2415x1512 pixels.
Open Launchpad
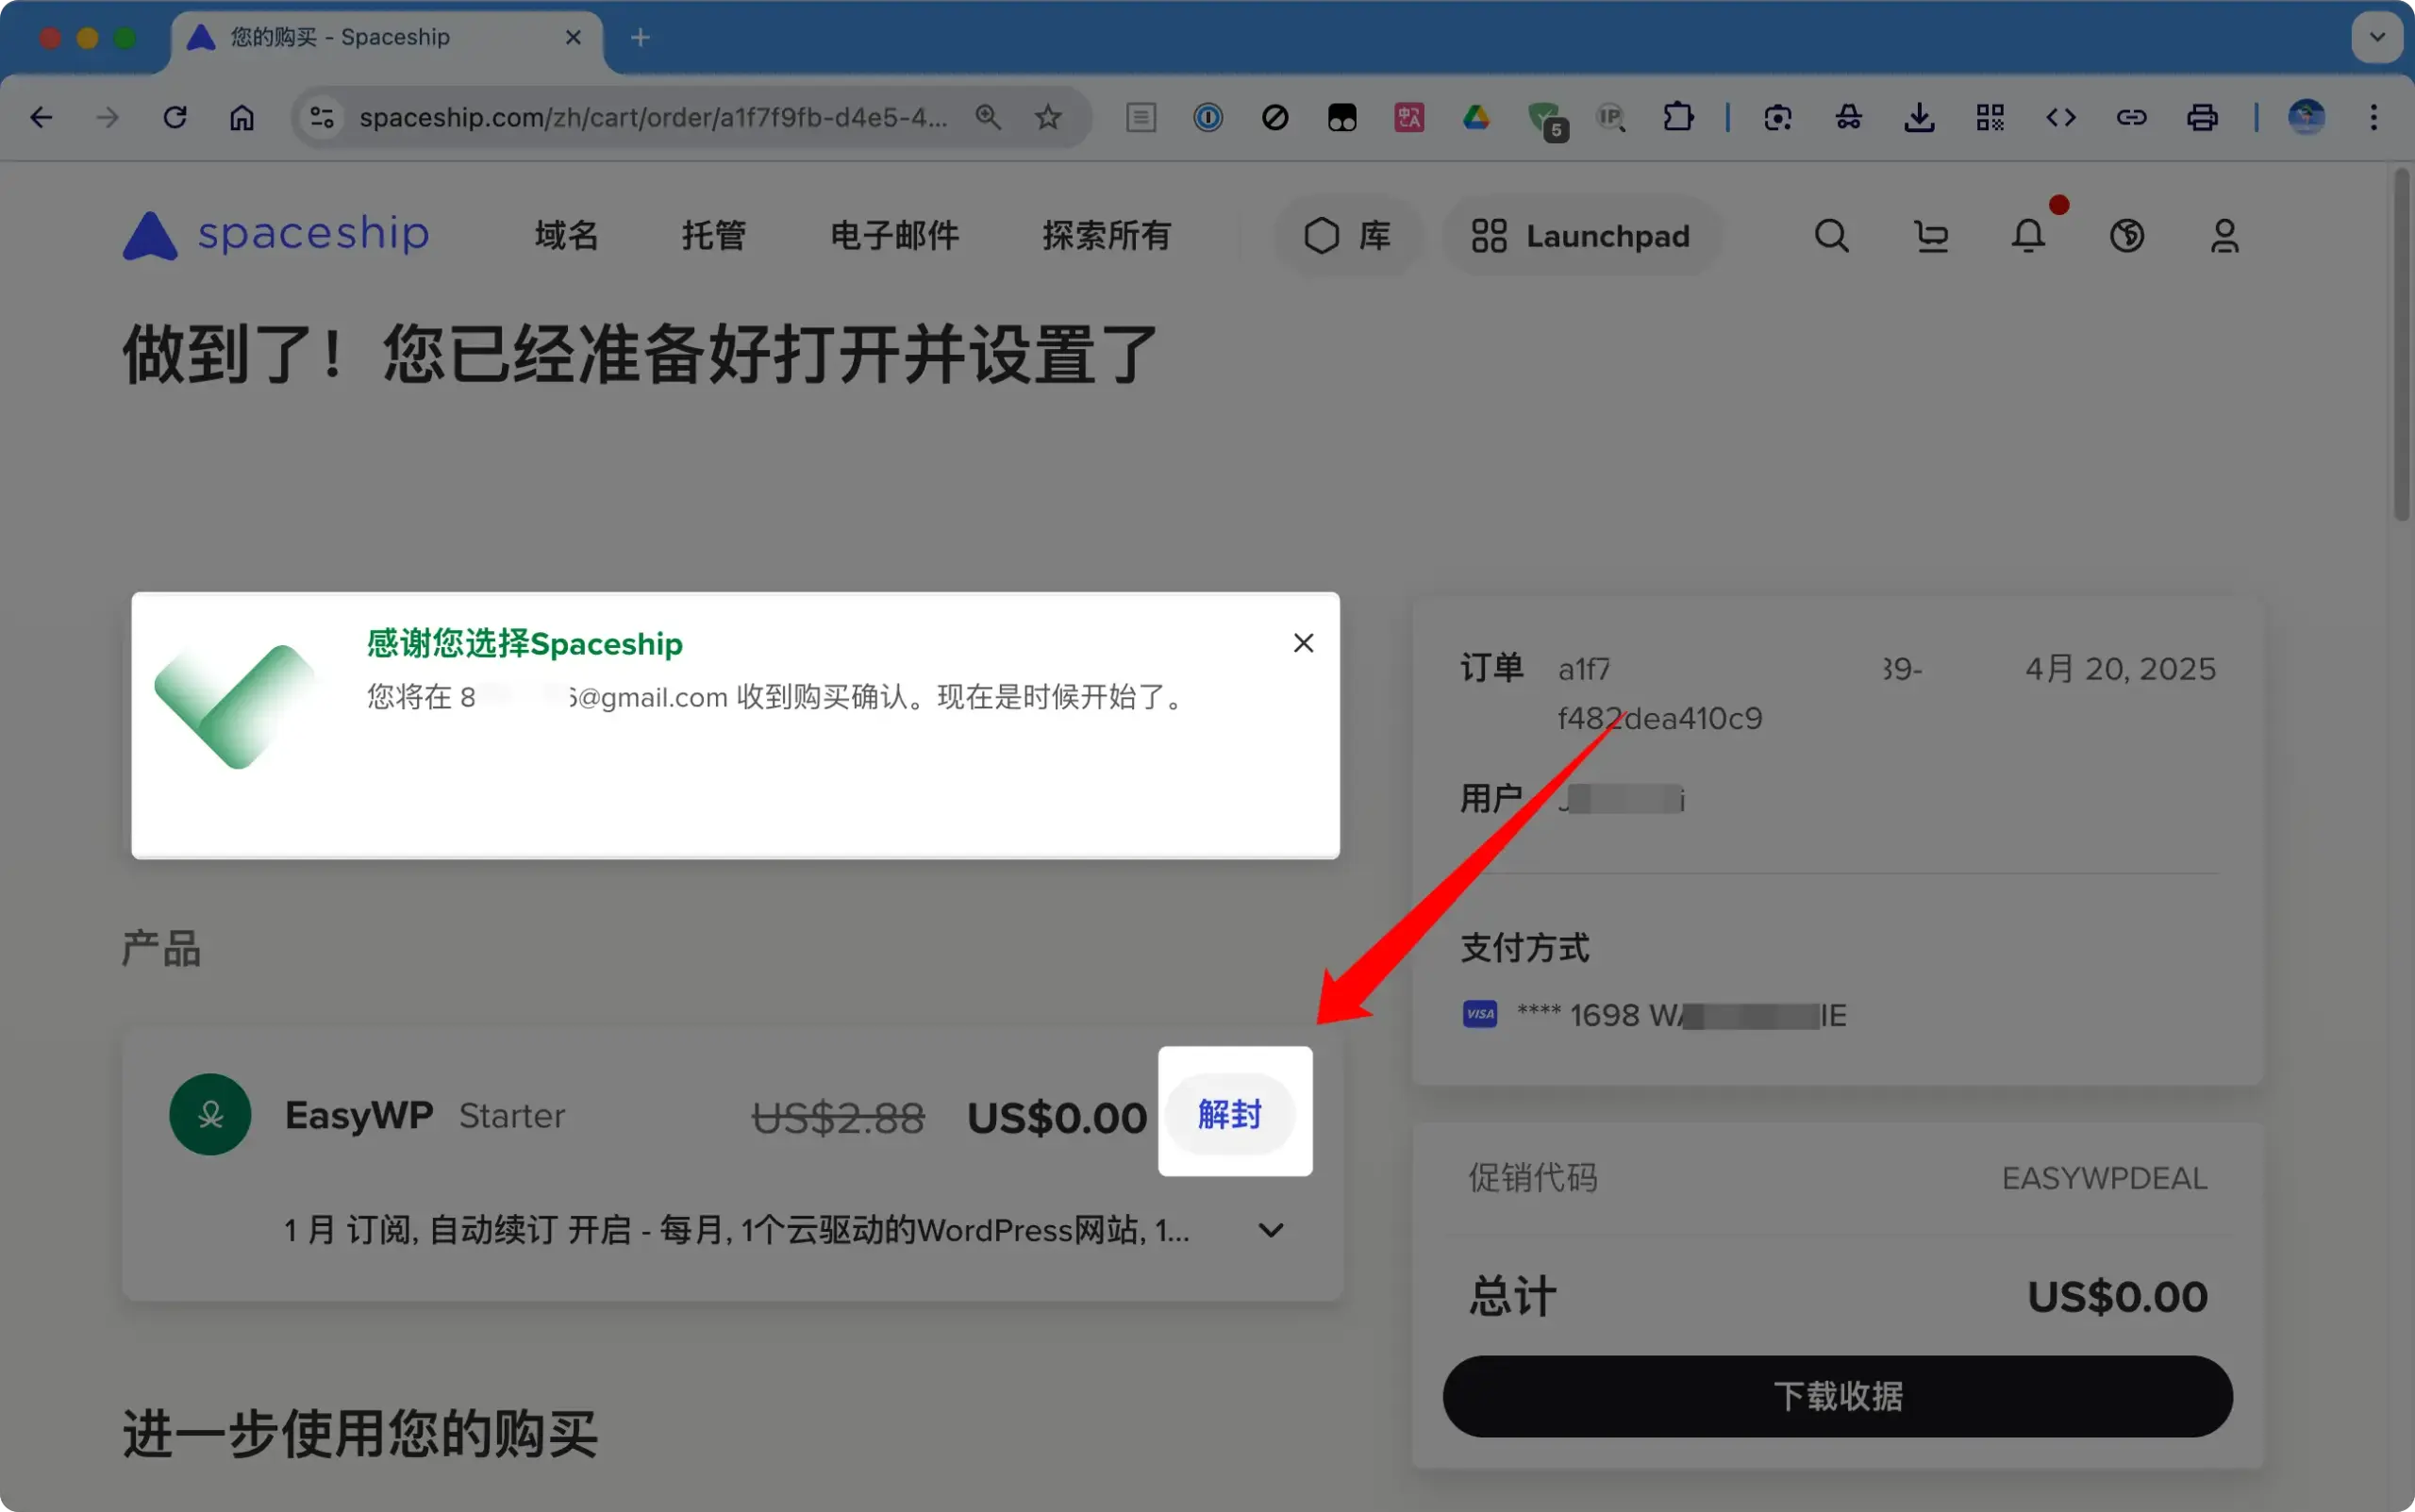coord(1582,236)
